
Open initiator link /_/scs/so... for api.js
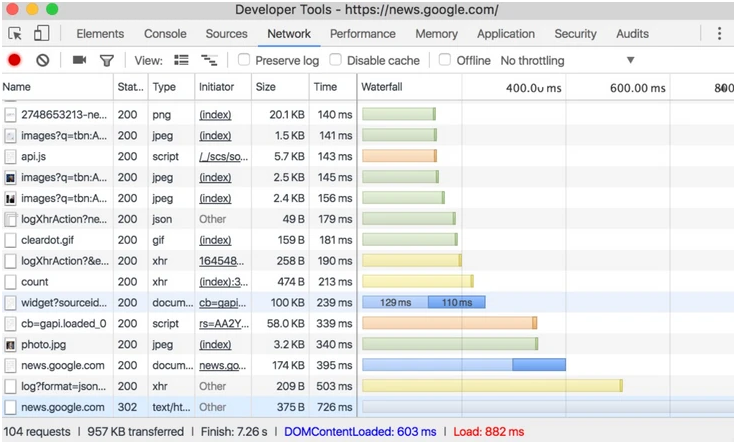(x=224, y=156)
